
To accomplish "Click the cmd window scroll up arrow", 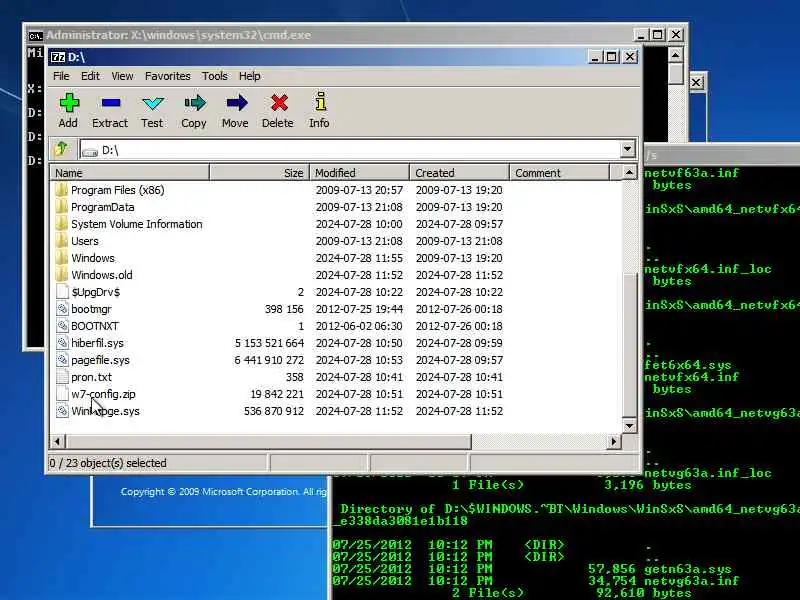I will pos(676,55).
